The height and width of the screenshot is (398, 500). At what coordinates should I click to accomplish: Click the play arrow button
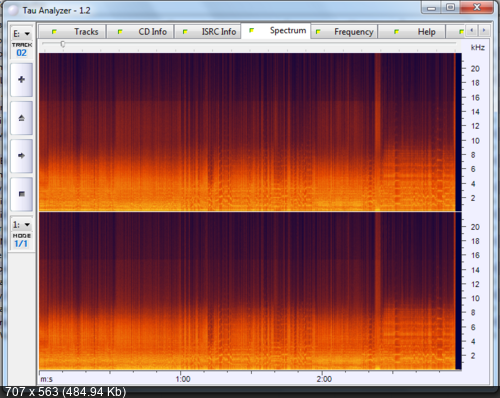[x=22, y=156]
